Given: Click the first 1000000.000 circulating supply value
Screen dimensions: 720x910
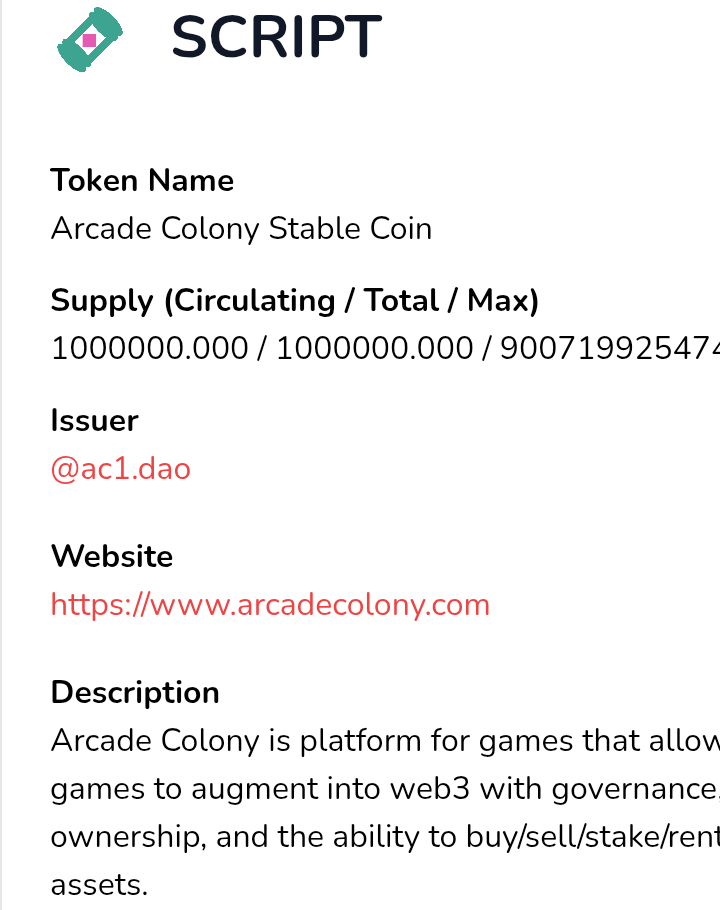Looking at the screenshot, I should pyautogui.click(x=150, y=349).
